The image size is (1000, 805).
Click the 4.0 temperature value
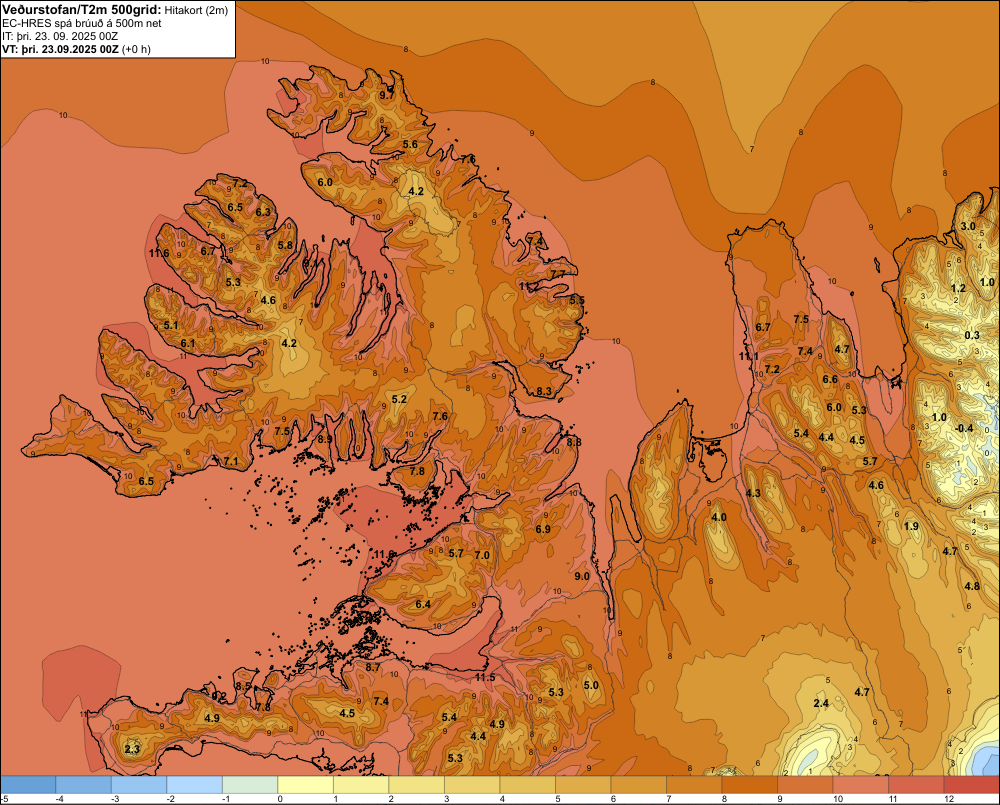pos(719,517)
